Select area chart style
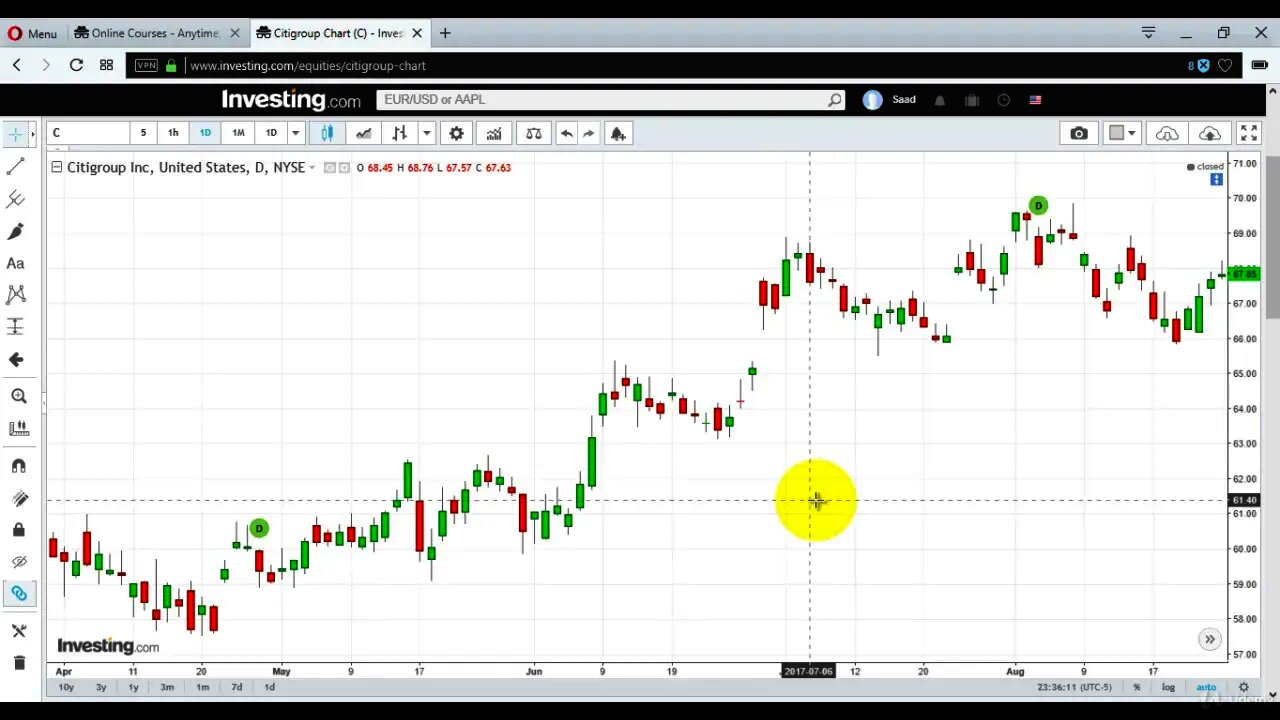The width and height of the screenshot is (1280, 720). (363, 133)
